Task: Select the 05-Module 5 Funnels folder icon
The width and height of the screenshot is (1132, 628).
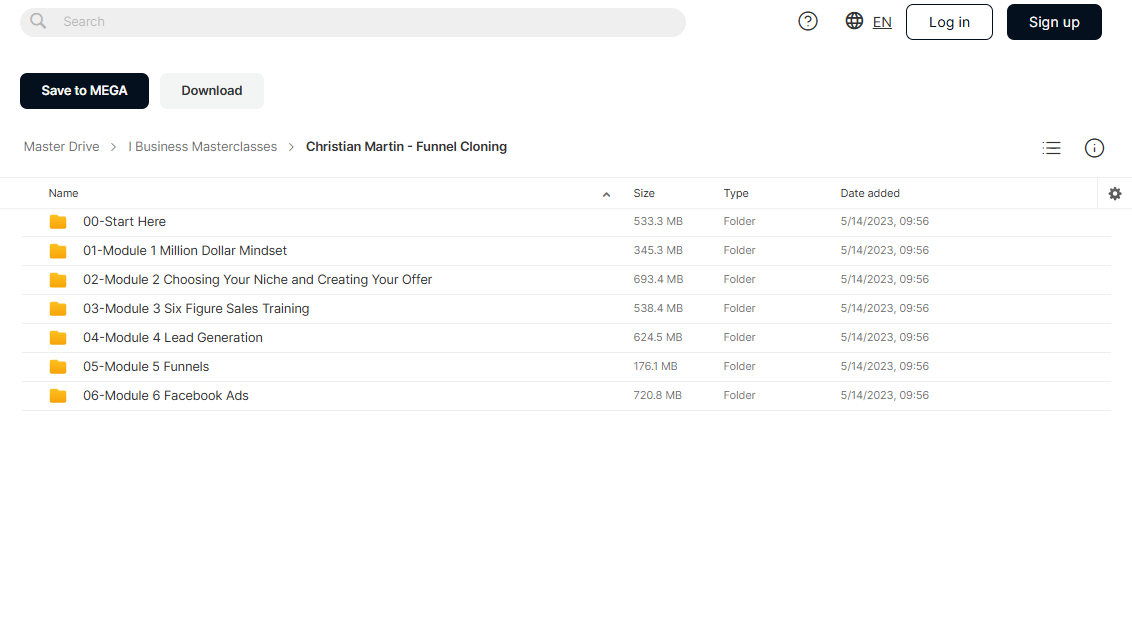Action: click(58, 367)
